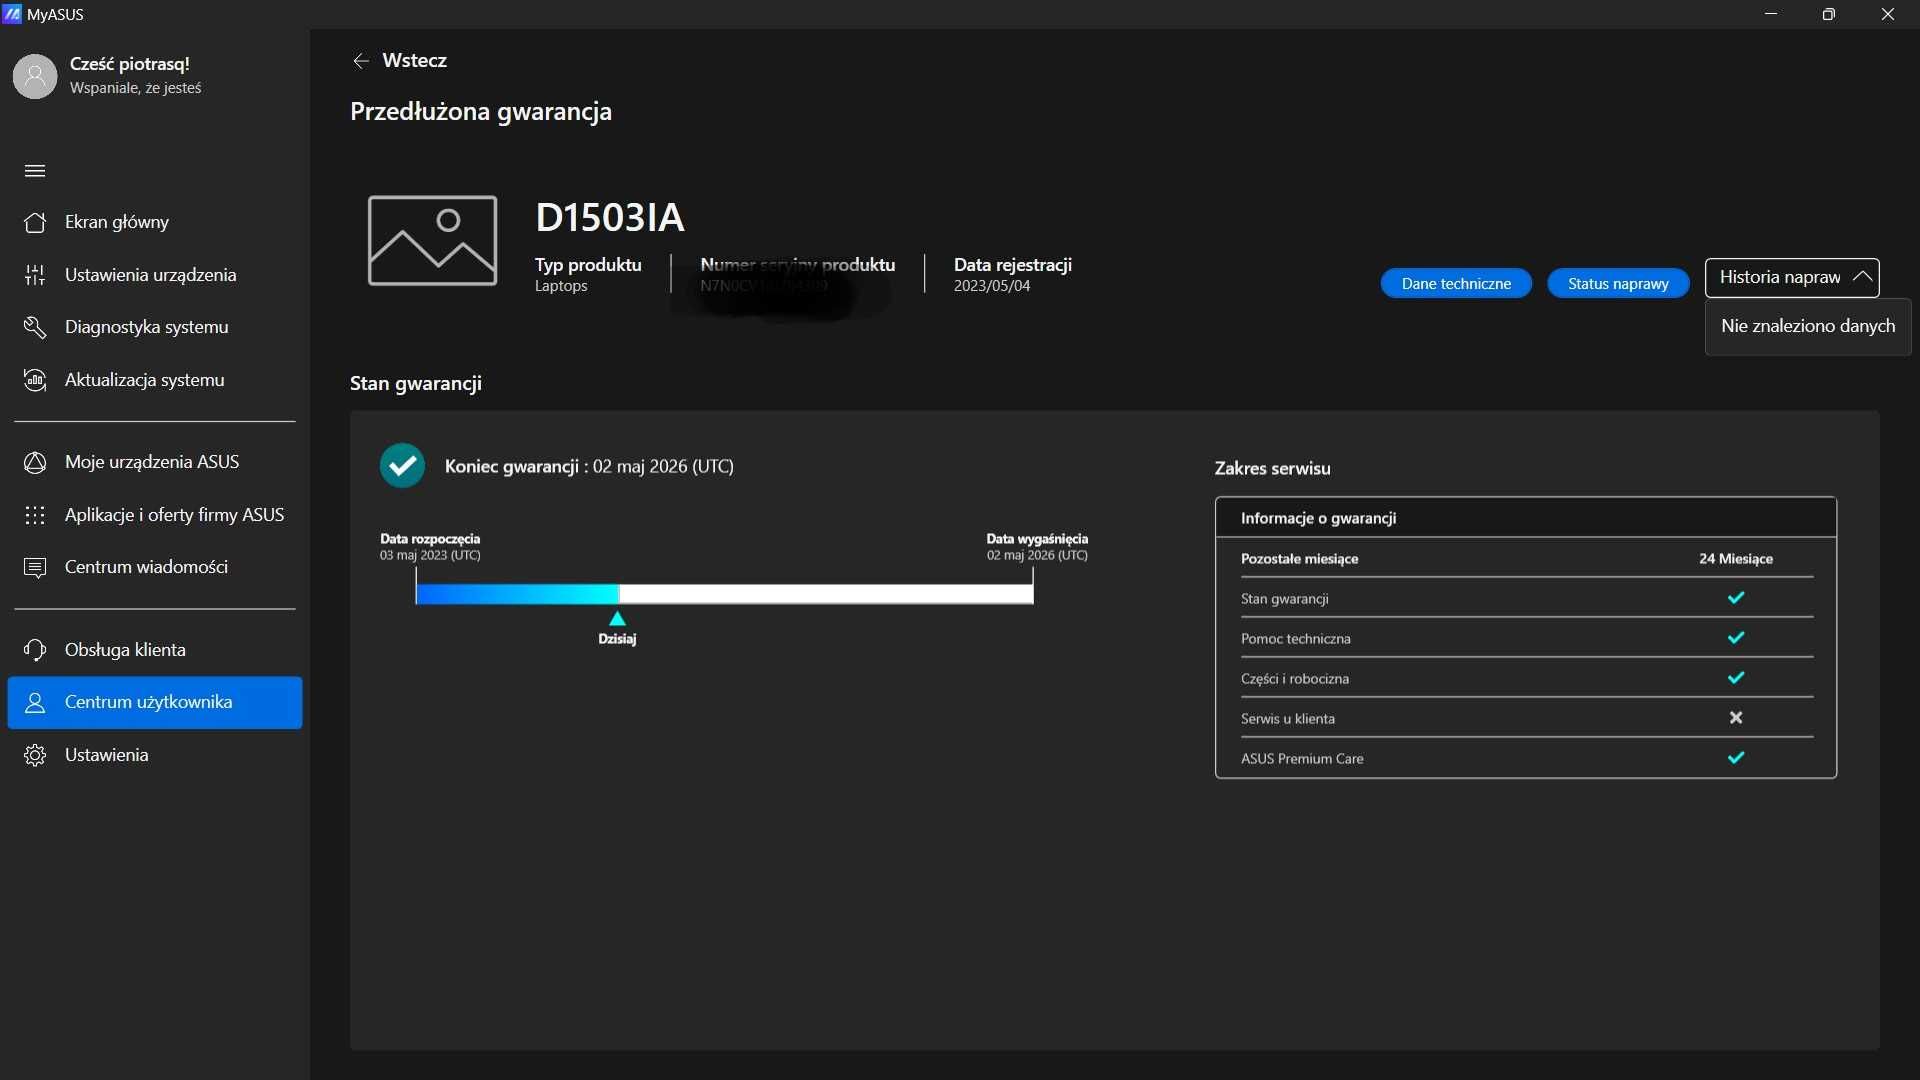Click the MyASUS logo in the title bar
Viewport: 1920px width, 1080px height.
point(12,14)
